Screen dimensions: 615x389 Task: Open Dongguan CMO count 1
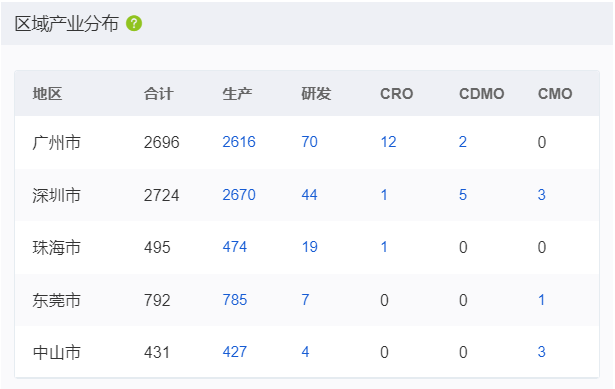click(x=541, y=300)
